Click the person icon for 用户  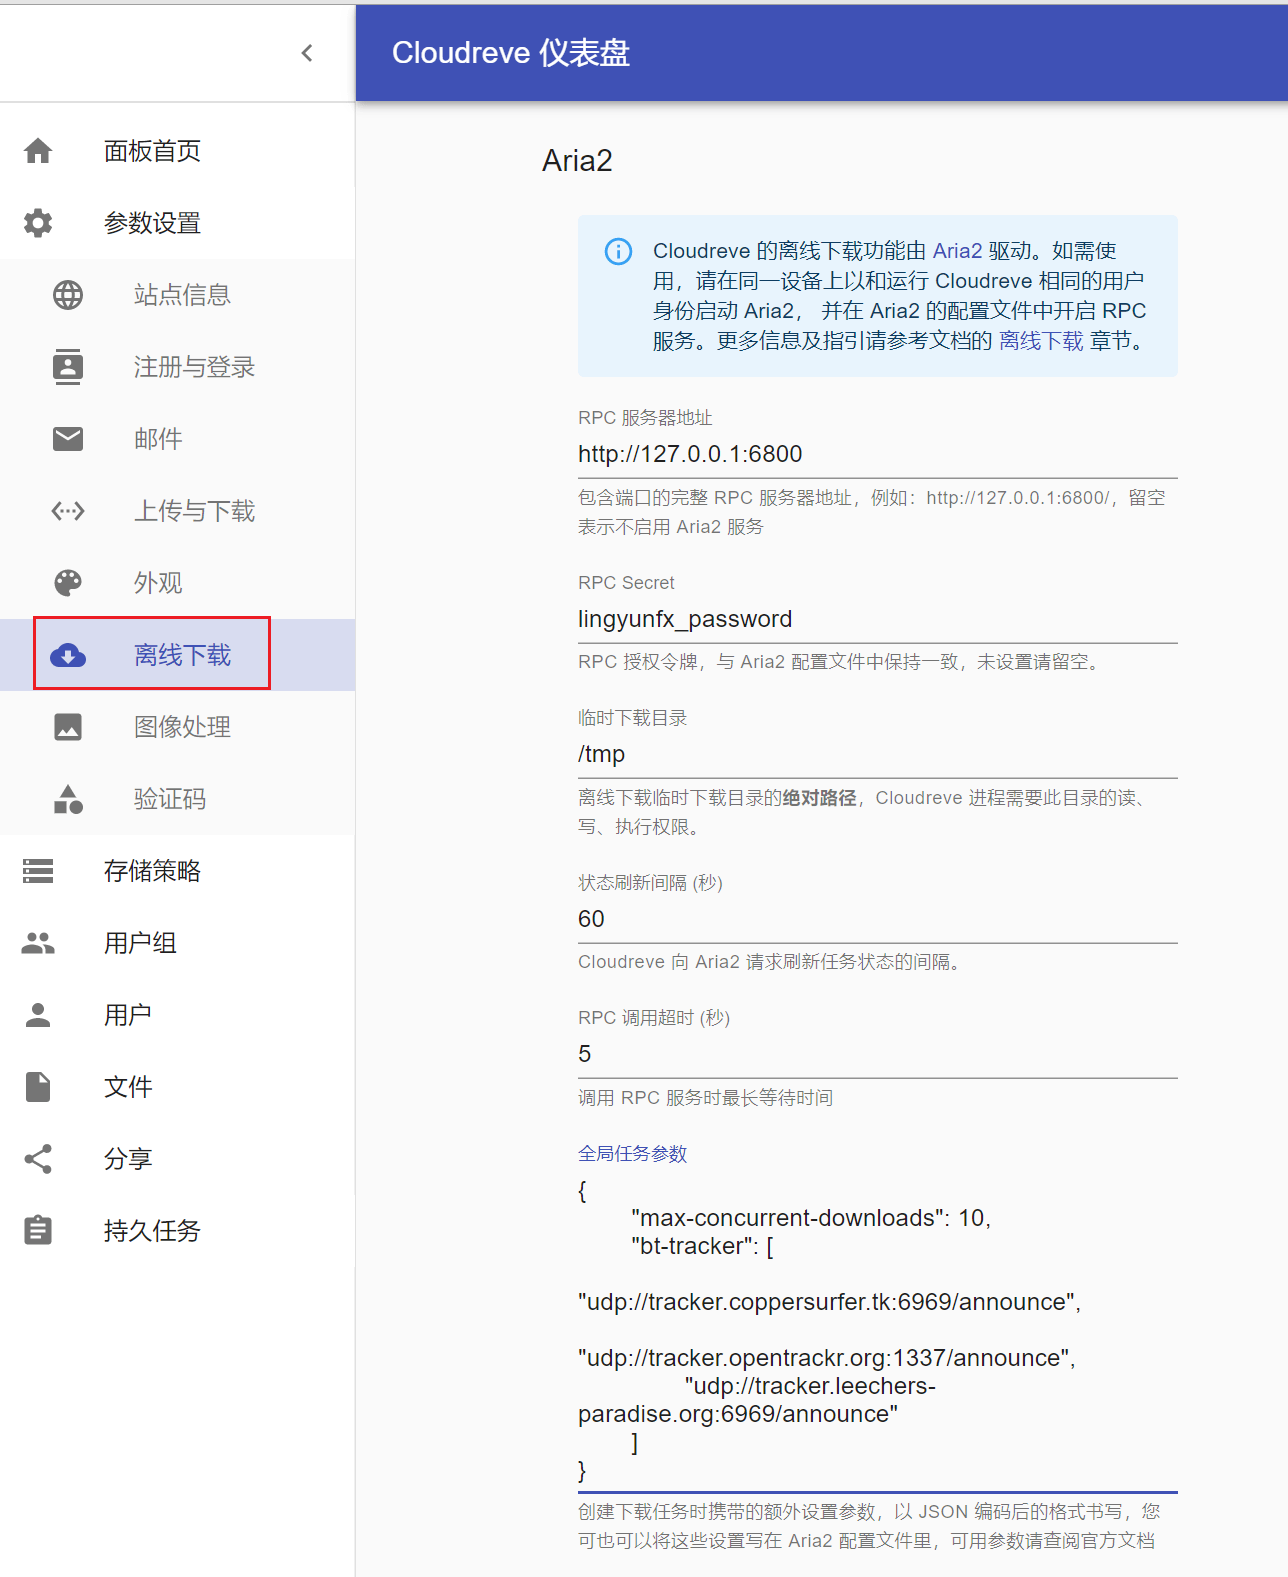pos(38,1015)
